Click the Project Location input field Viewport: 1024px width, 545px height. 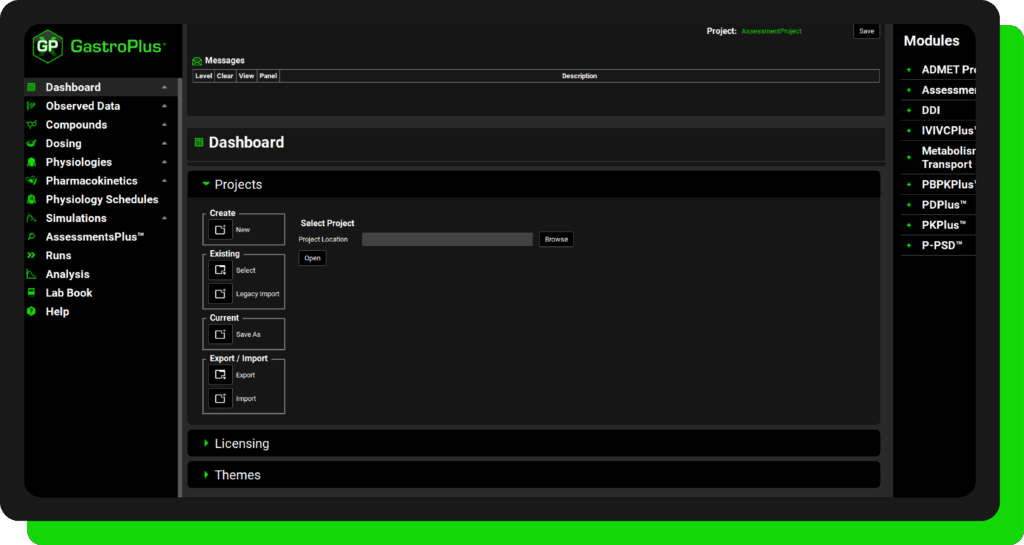447,239
